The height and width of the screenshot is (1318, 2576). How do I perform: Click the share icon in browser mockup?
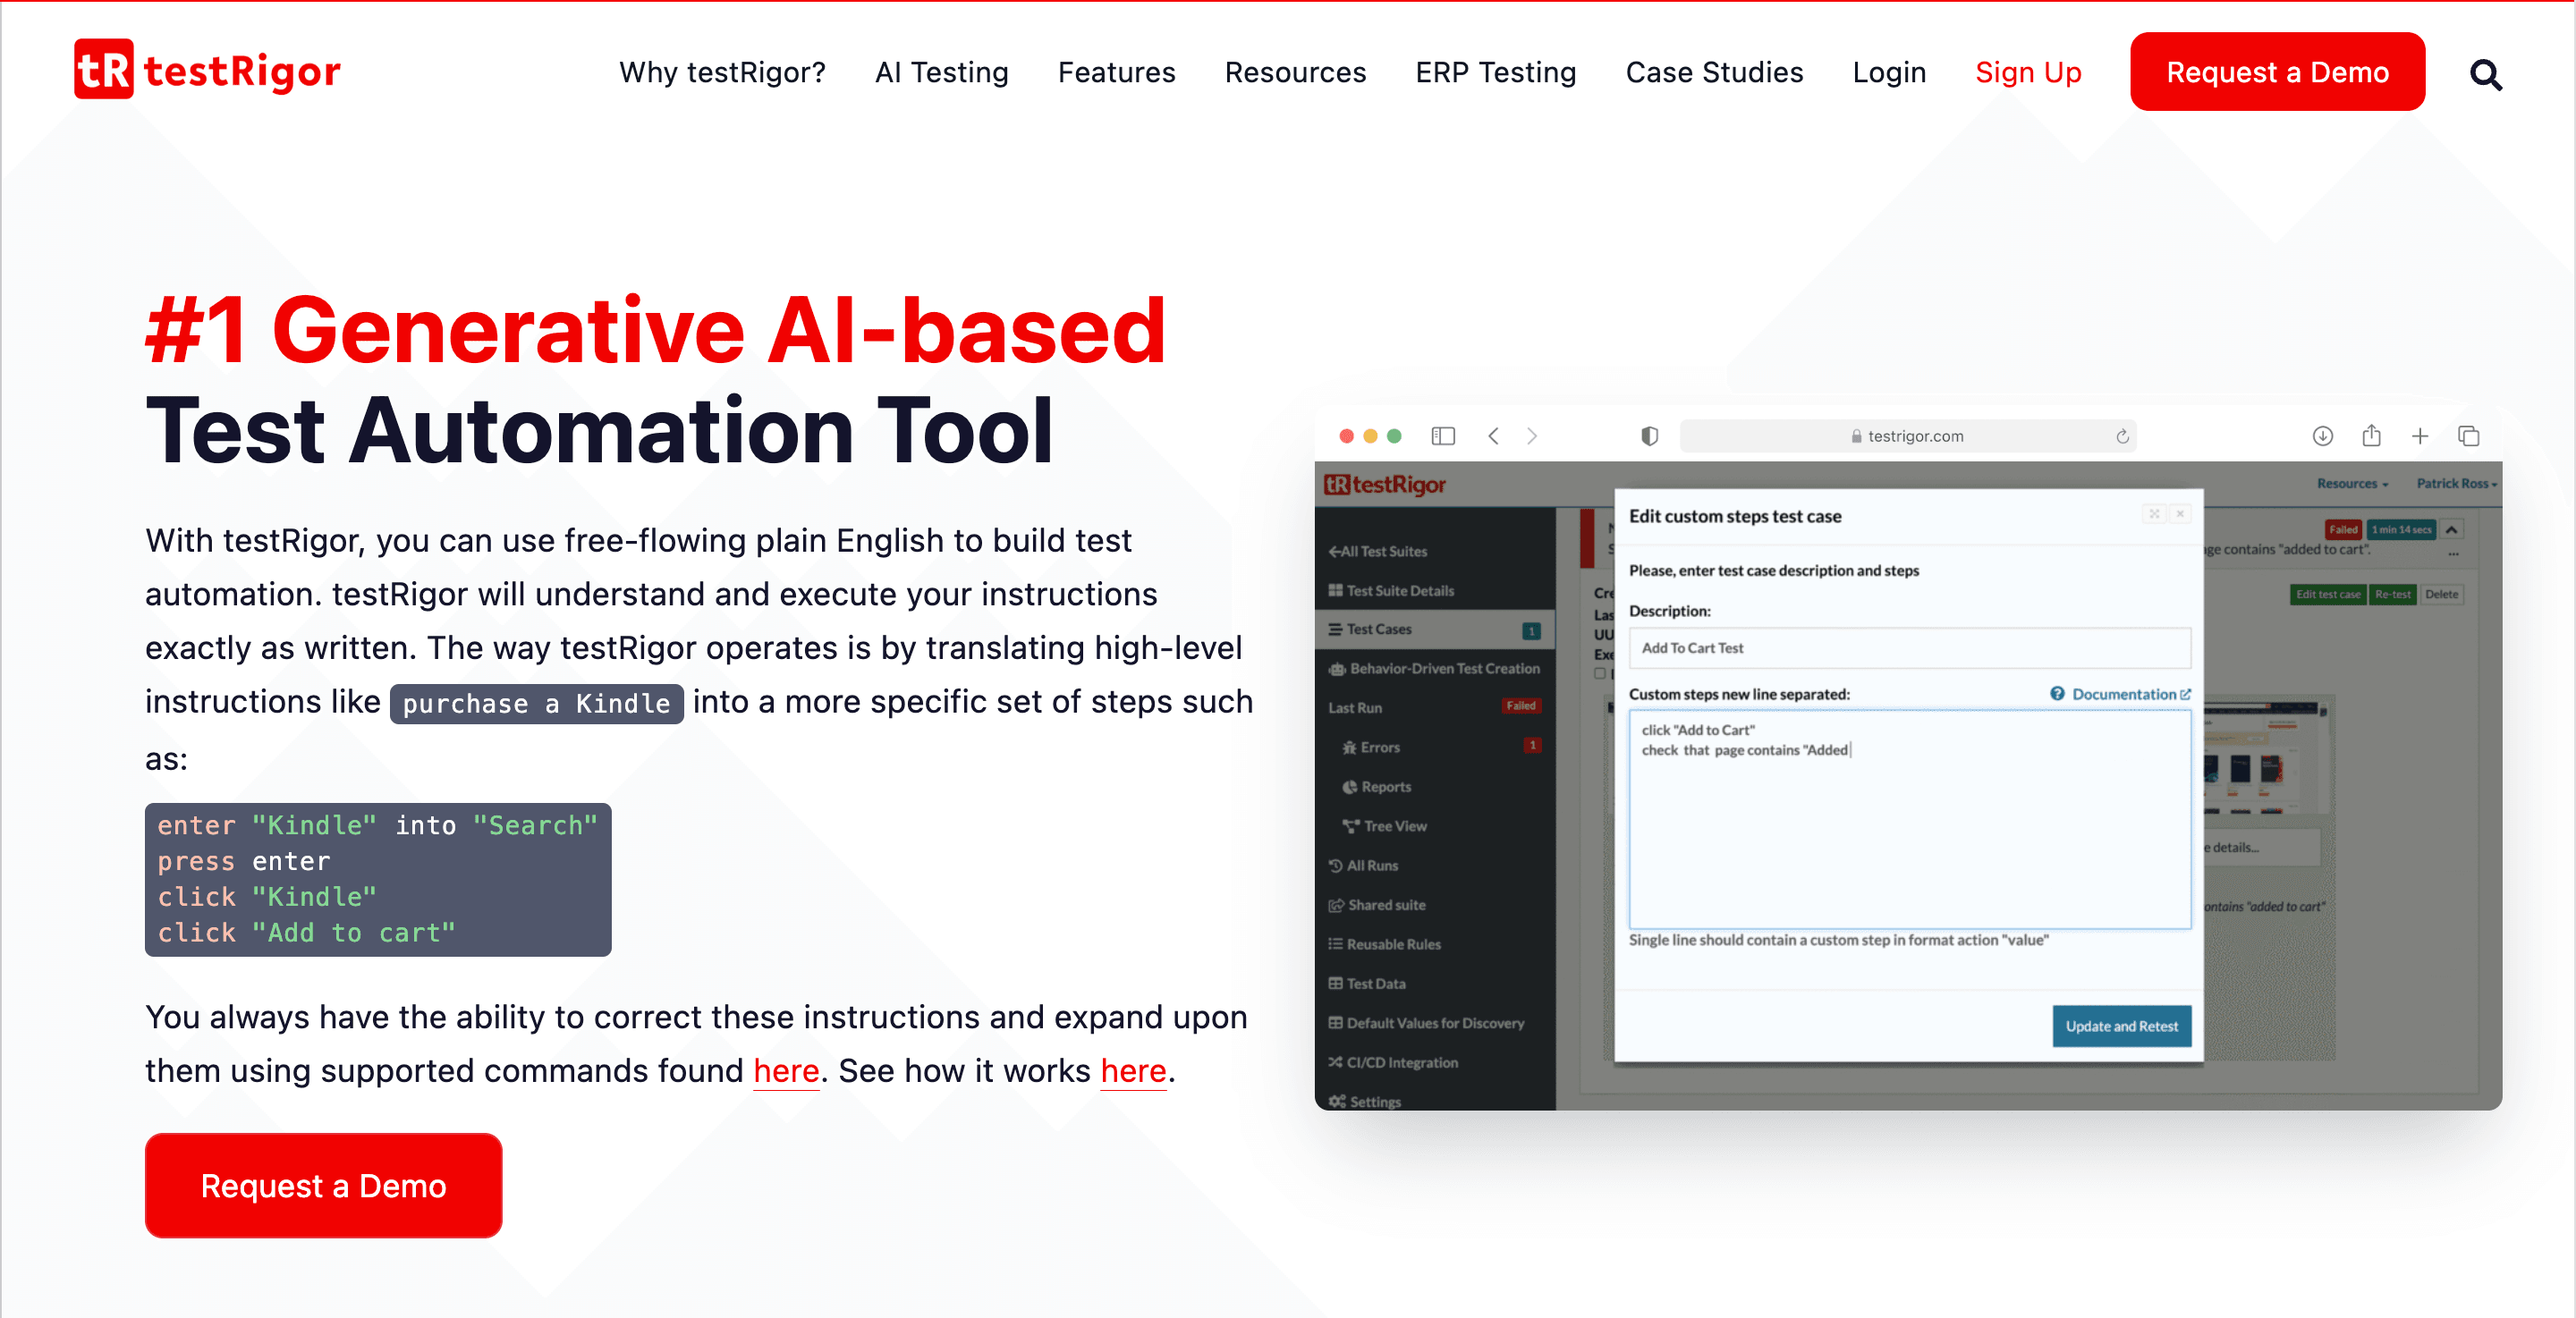tap(2371, 436)
